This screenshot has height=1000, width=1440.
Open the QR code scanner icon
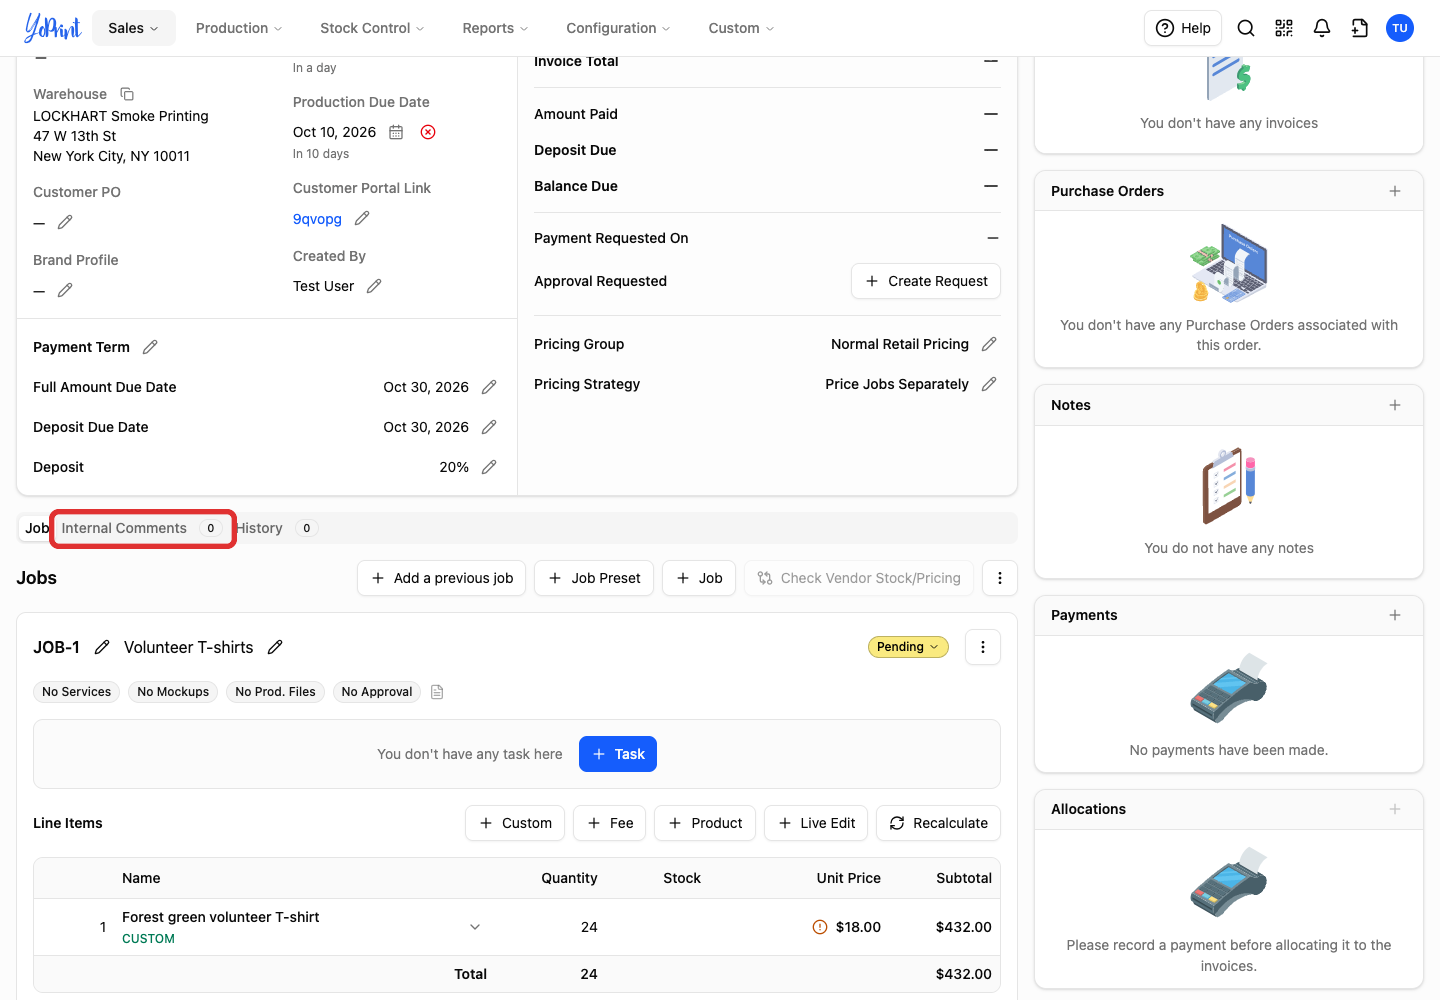1284,28
